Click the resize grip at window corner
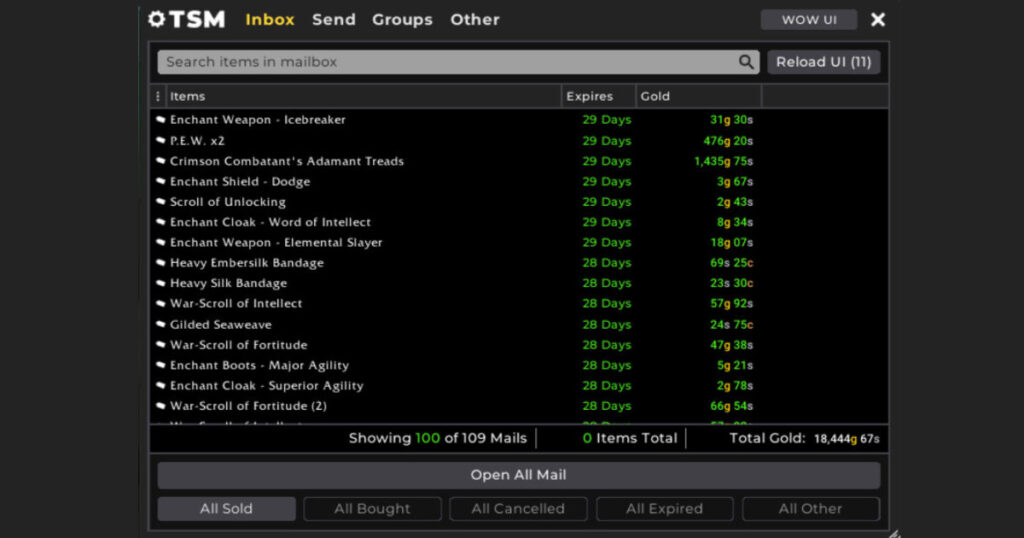The width and height of the screenshot is (1024, 538). [893, 533]
